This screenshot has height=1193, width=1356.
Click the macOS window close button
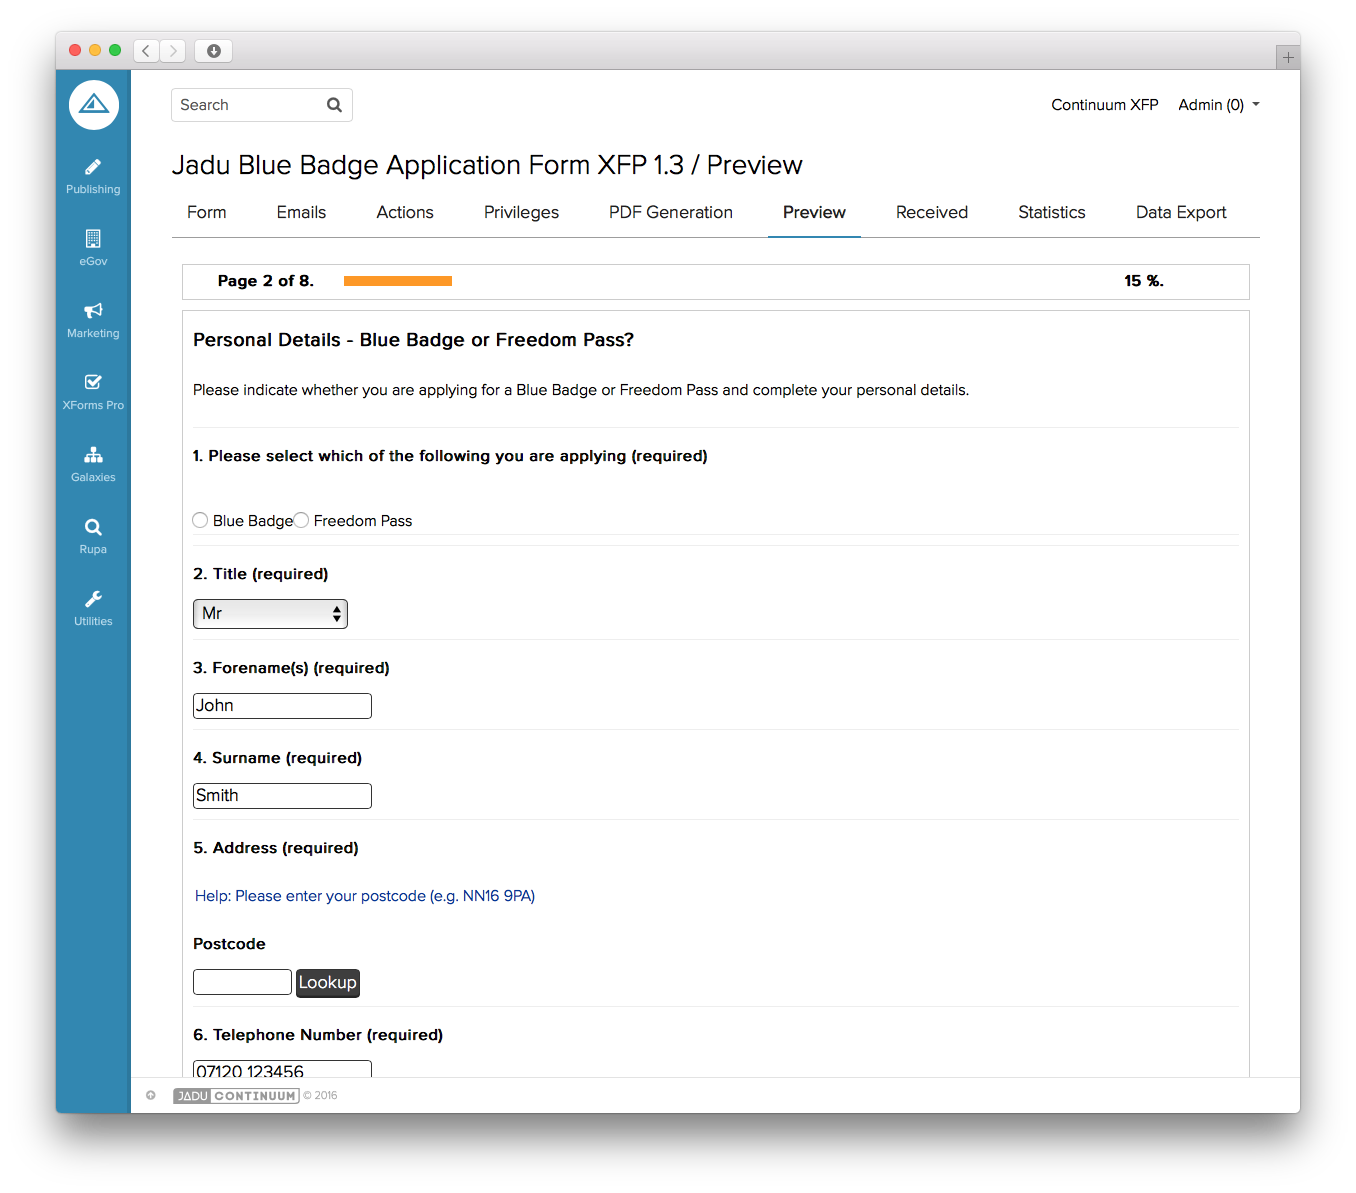[x=75, y=50]
